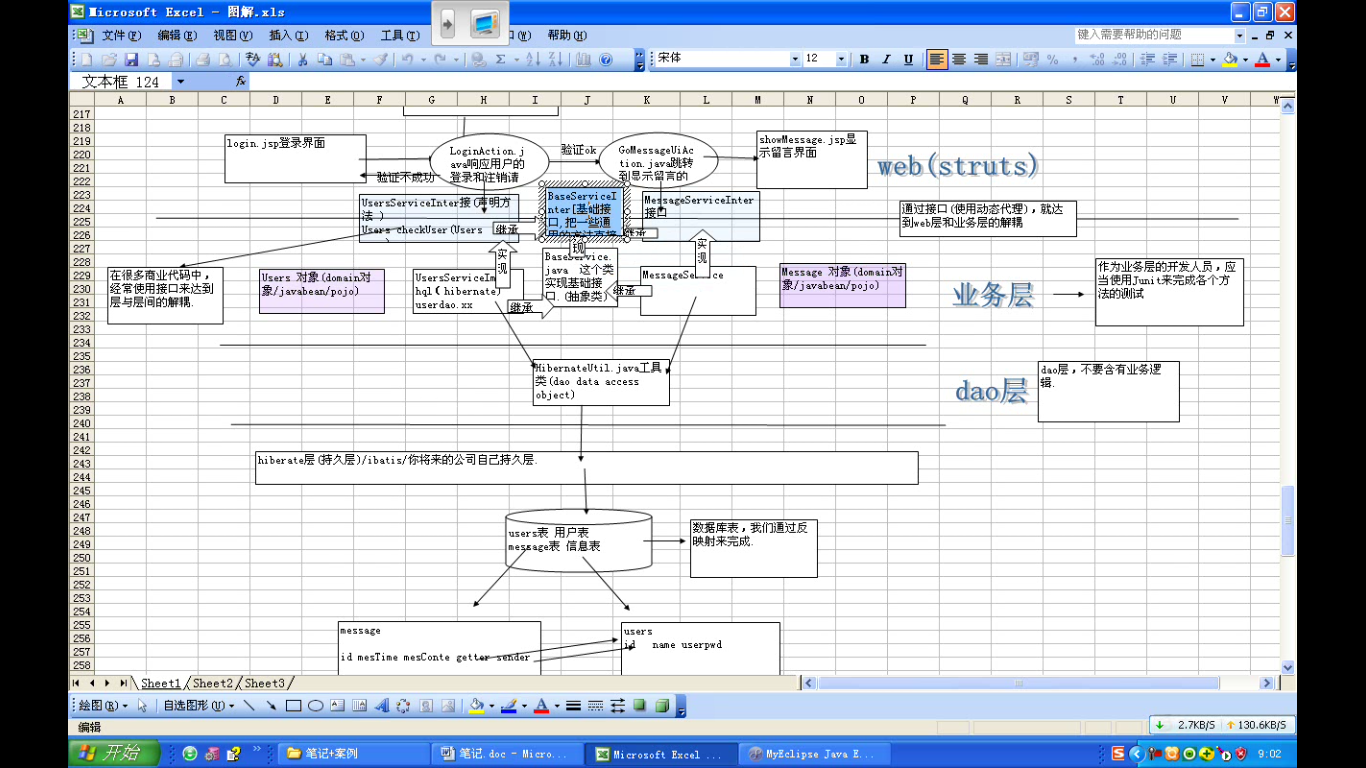1366x768 pixels.
Task: Switch to the Sheet2 tab
Action: tap(213, 683)
